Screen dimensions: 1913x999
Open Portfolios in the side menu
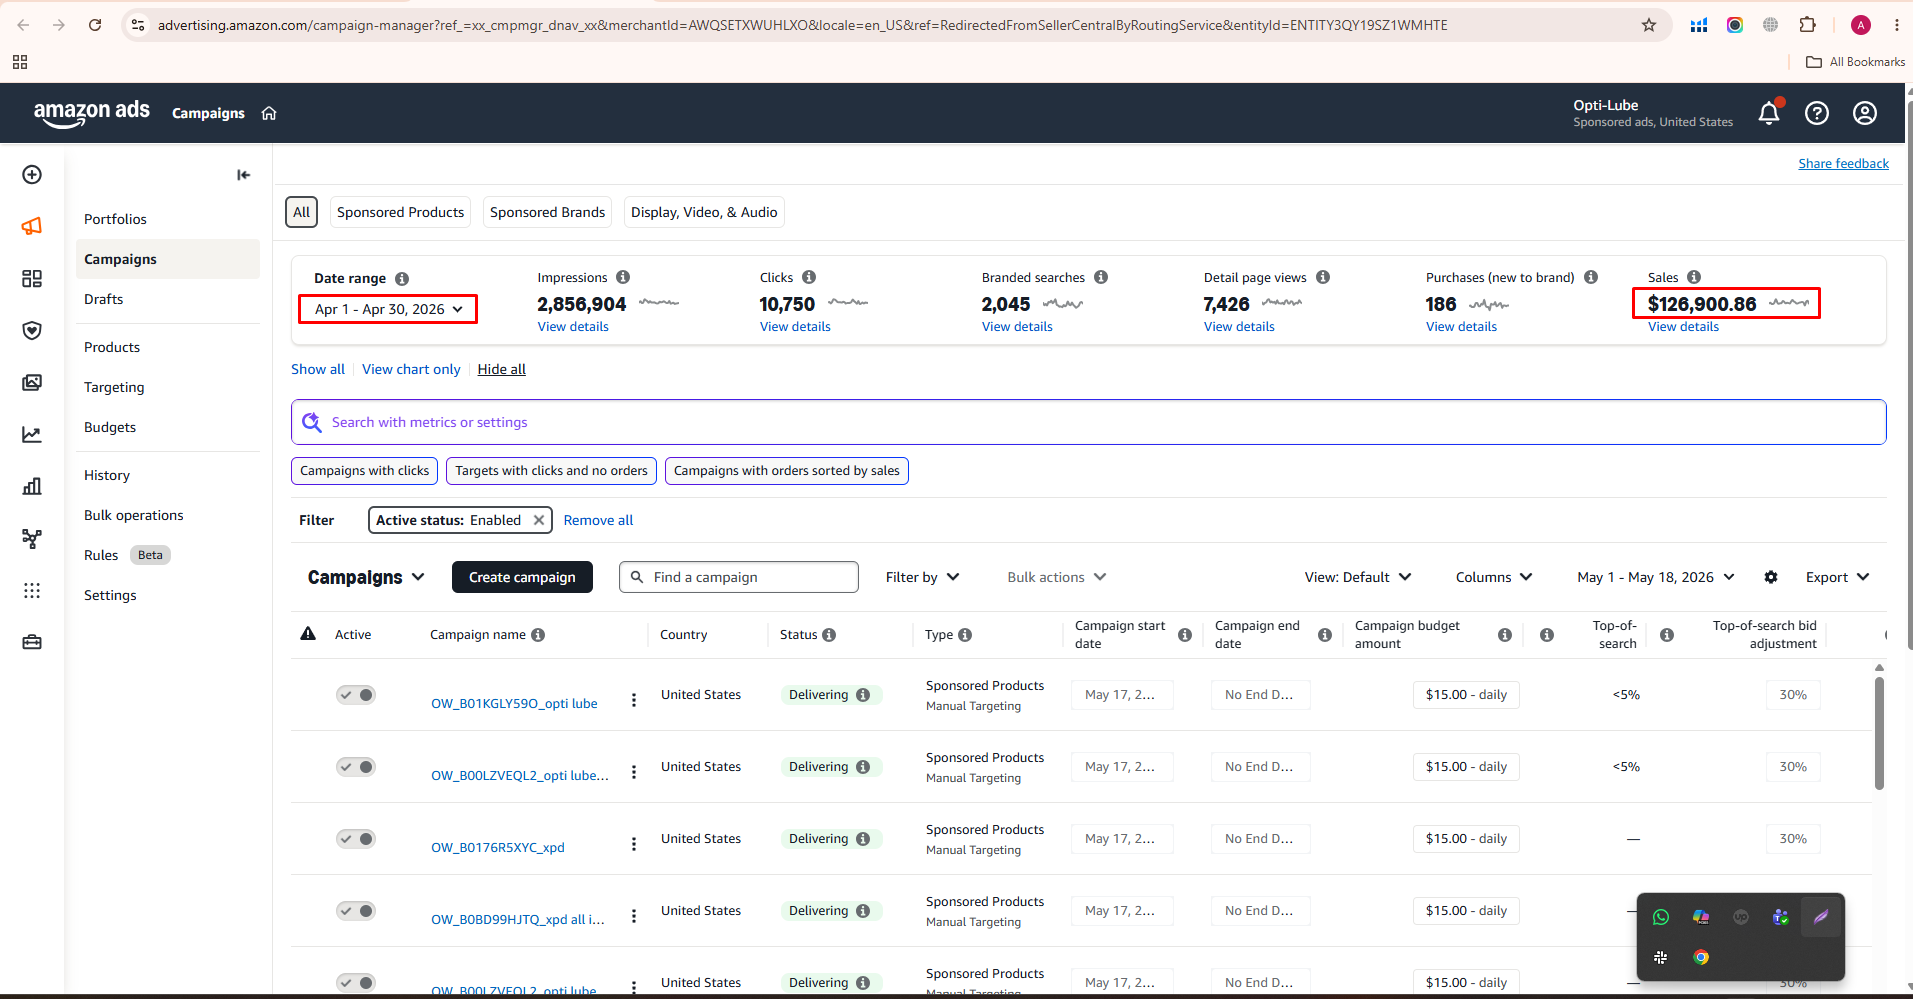point(115,219)
